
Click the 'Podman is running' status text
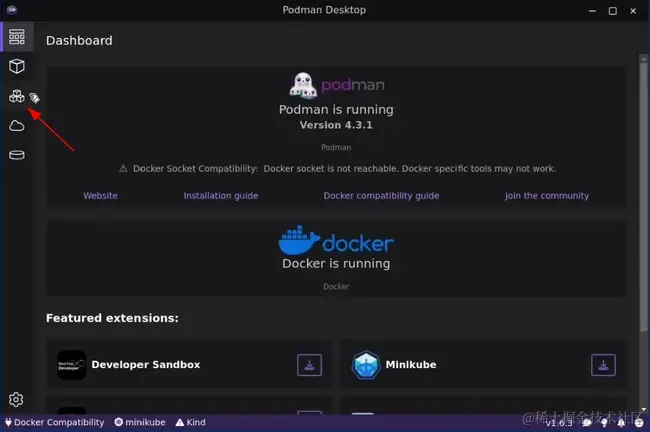pyautogui.click(x=336, y=109)
